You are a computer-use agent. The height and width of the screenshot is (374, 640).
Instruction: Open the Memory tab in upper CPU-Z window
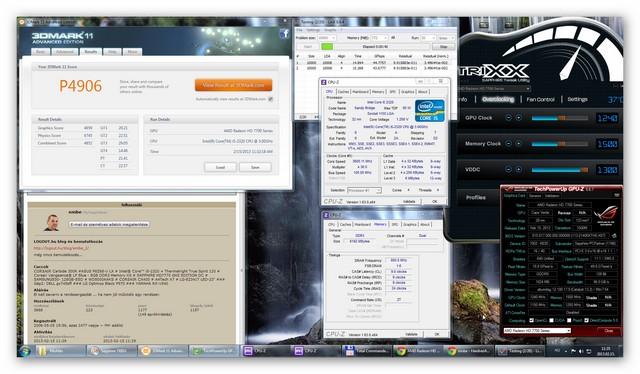[378, 92]
